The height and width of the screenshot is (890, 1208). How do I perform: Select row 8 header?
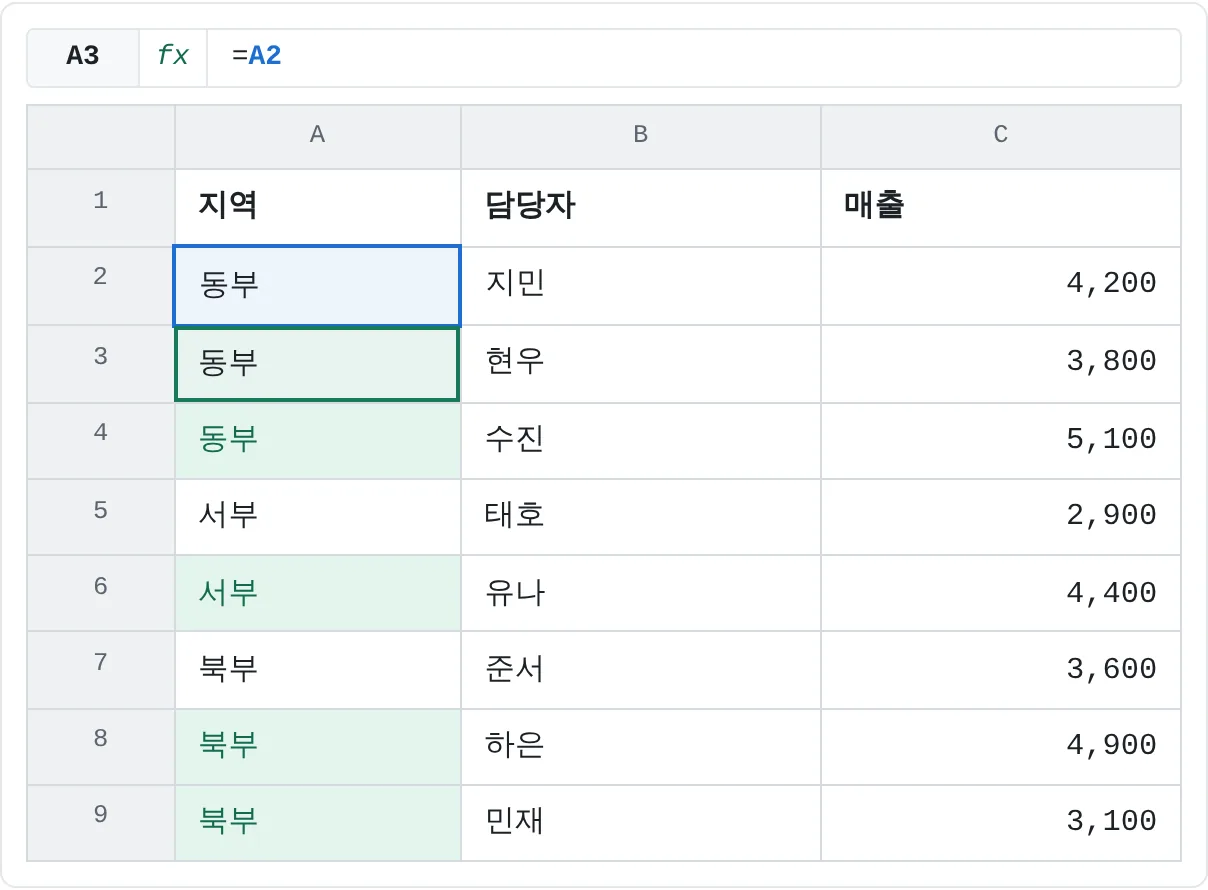(x=101, y=746)
